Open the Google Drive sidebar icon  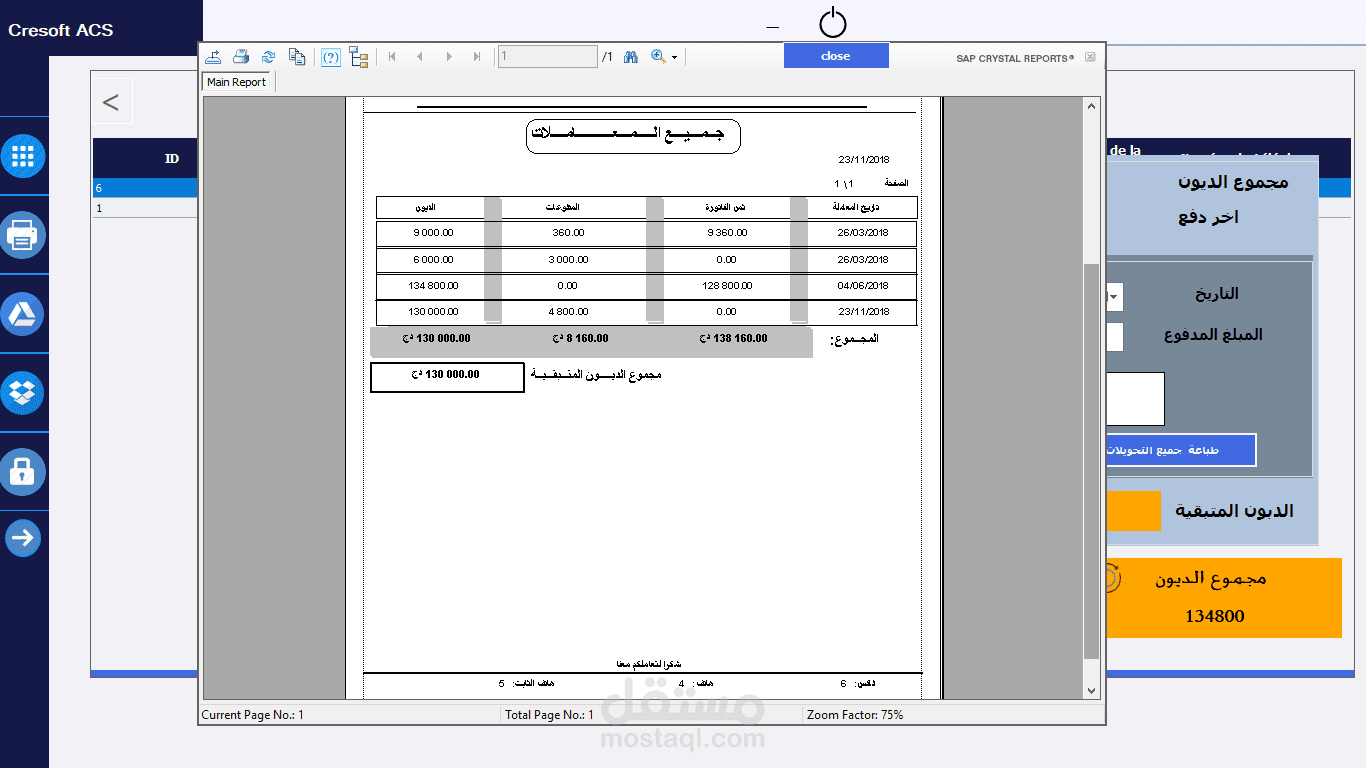pyautogui.click(x=23, y=314)
